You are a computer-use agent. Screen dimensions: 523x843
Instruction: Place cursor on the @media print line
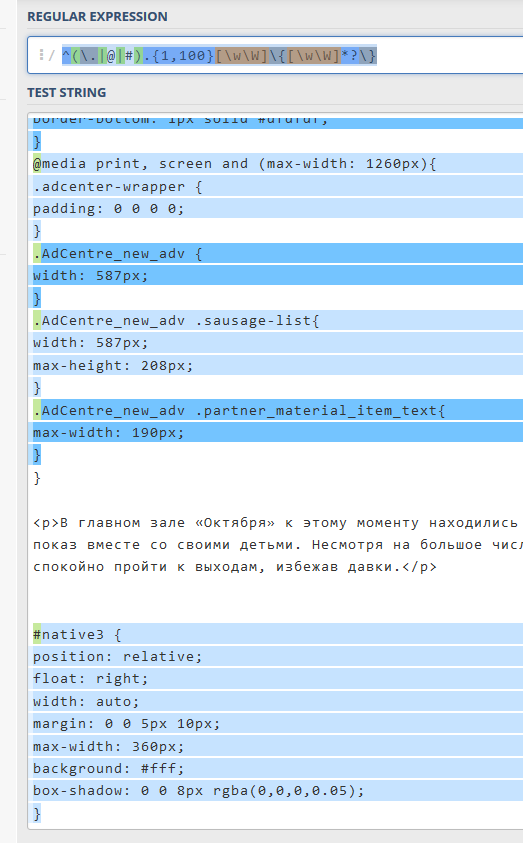coord(234,163)
